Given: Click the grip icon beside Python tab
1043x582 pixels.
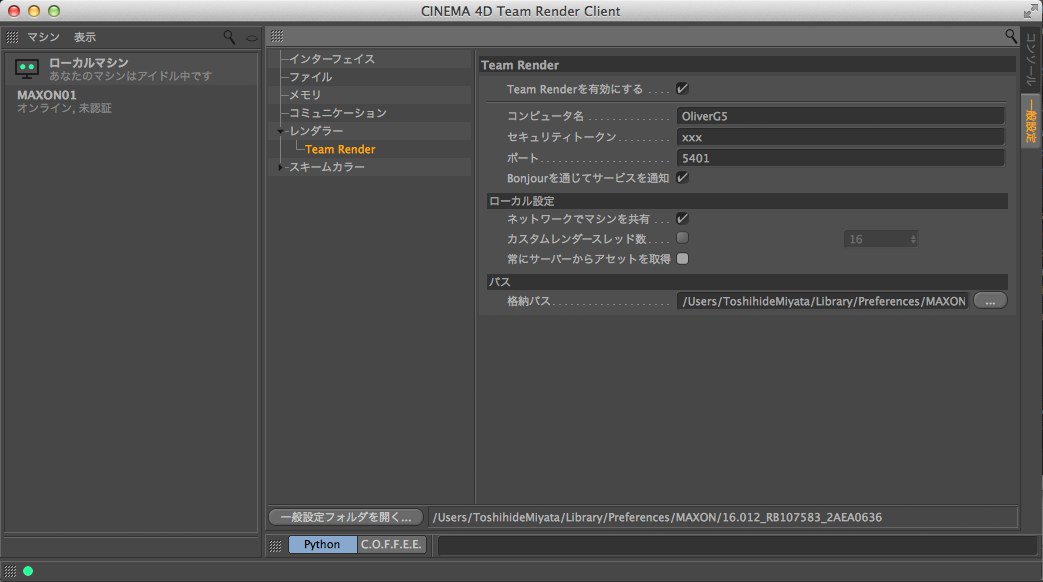Looking at the screenshot, I should (275, 545).
